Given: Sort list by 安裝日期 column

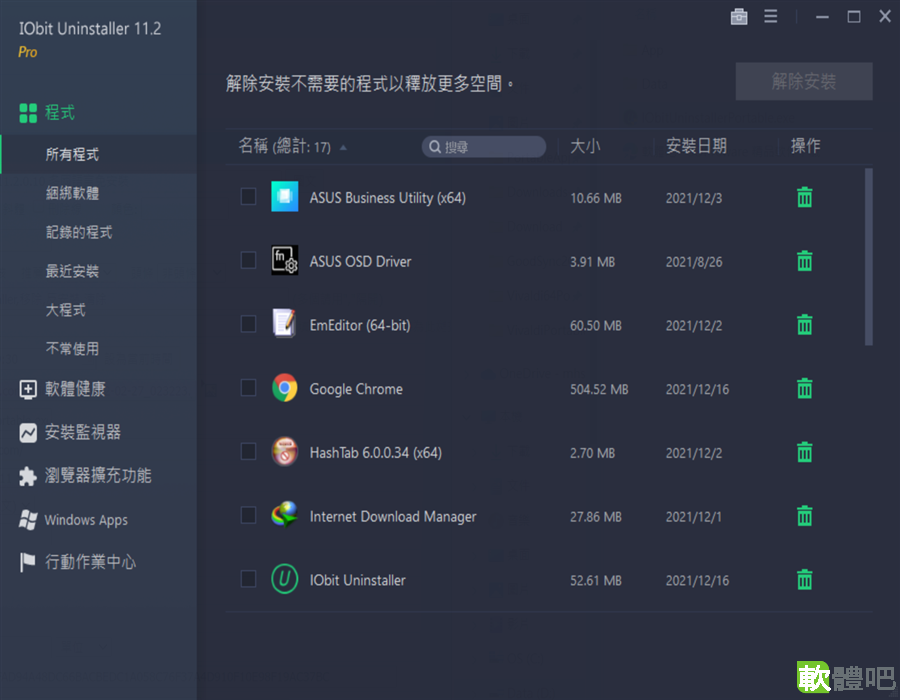Looking at the screenshot, I should (x=696, y=146).
